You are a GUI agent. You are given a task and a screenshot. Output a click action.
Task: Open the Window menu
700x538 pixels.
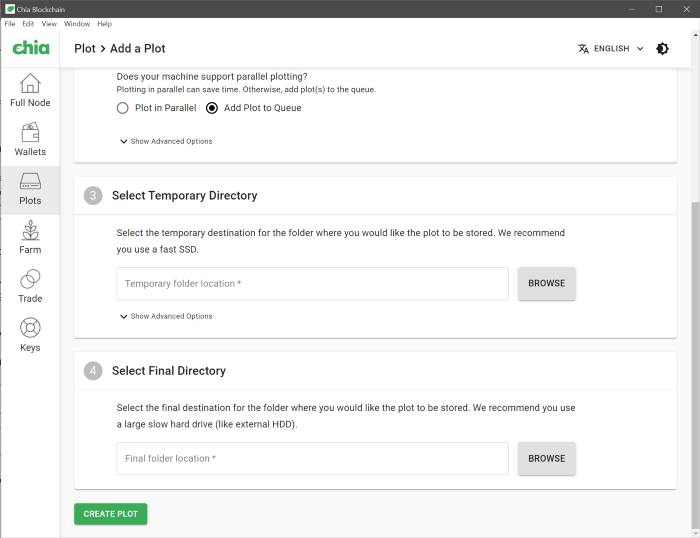coord(76,23)
